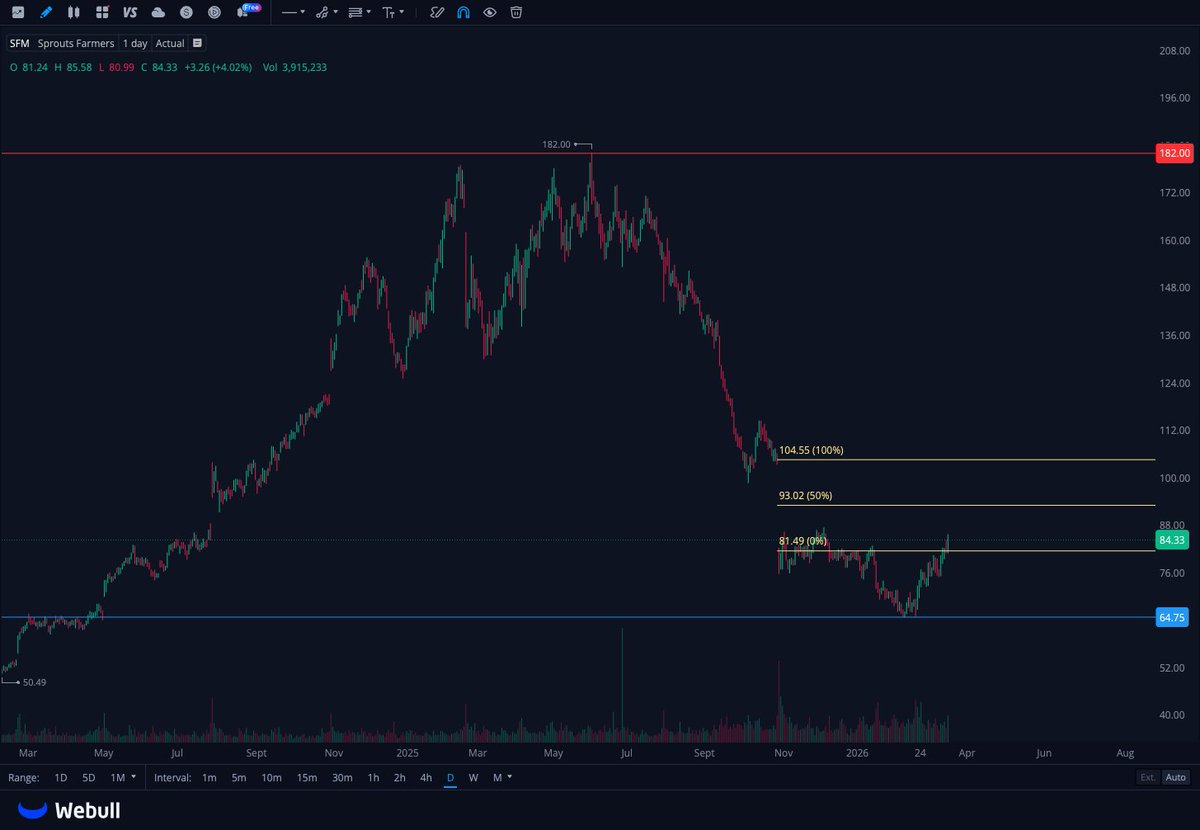Click the green 84.33 current price label
The height and width of the screenshot is (830, 1200).
coord(1172,540)
